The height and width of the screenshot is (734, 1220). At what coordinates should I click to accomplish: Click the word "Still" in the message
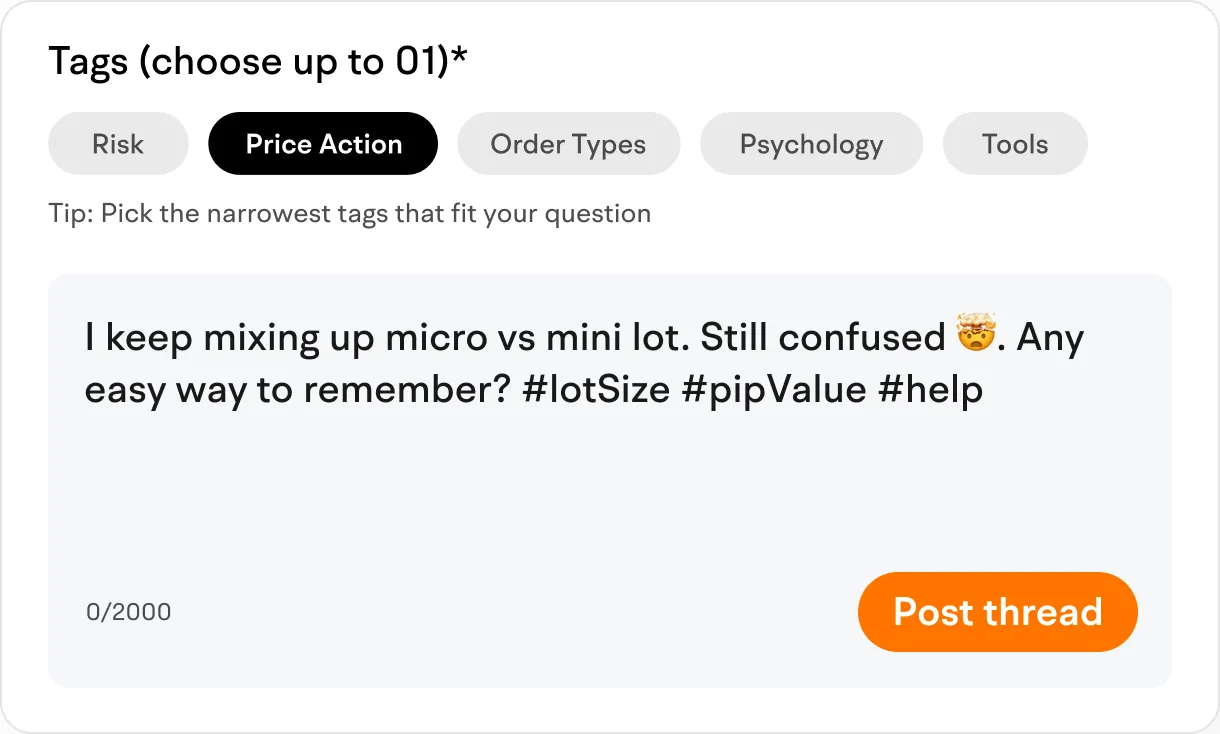734,338
